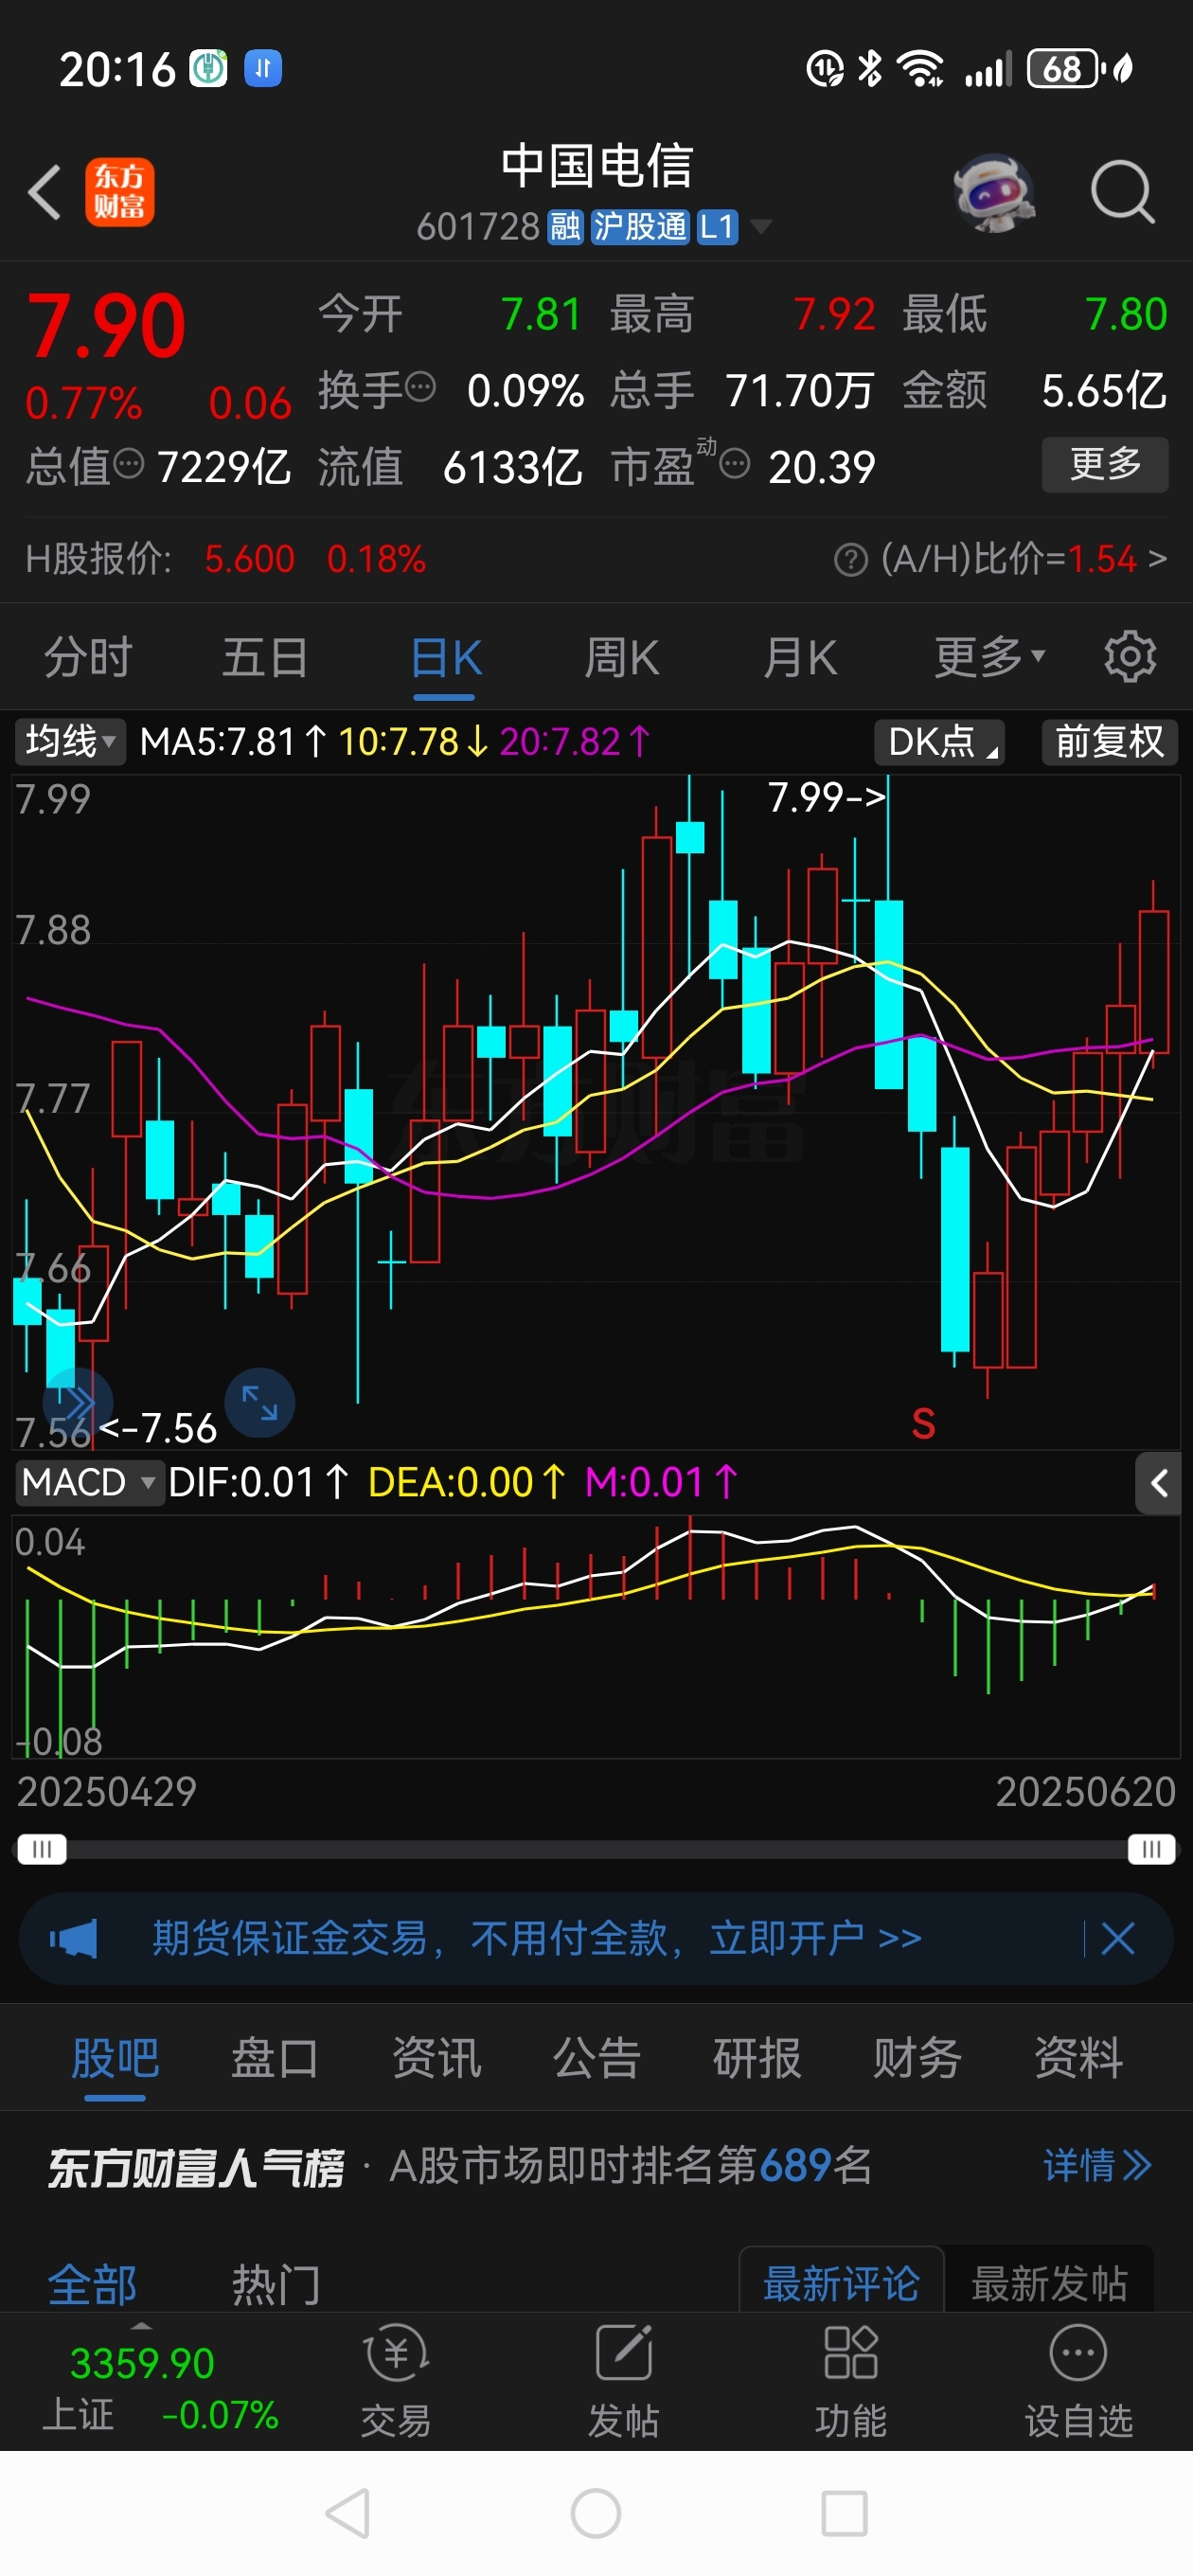Grab left date range slider handle

pos(41,1849)
